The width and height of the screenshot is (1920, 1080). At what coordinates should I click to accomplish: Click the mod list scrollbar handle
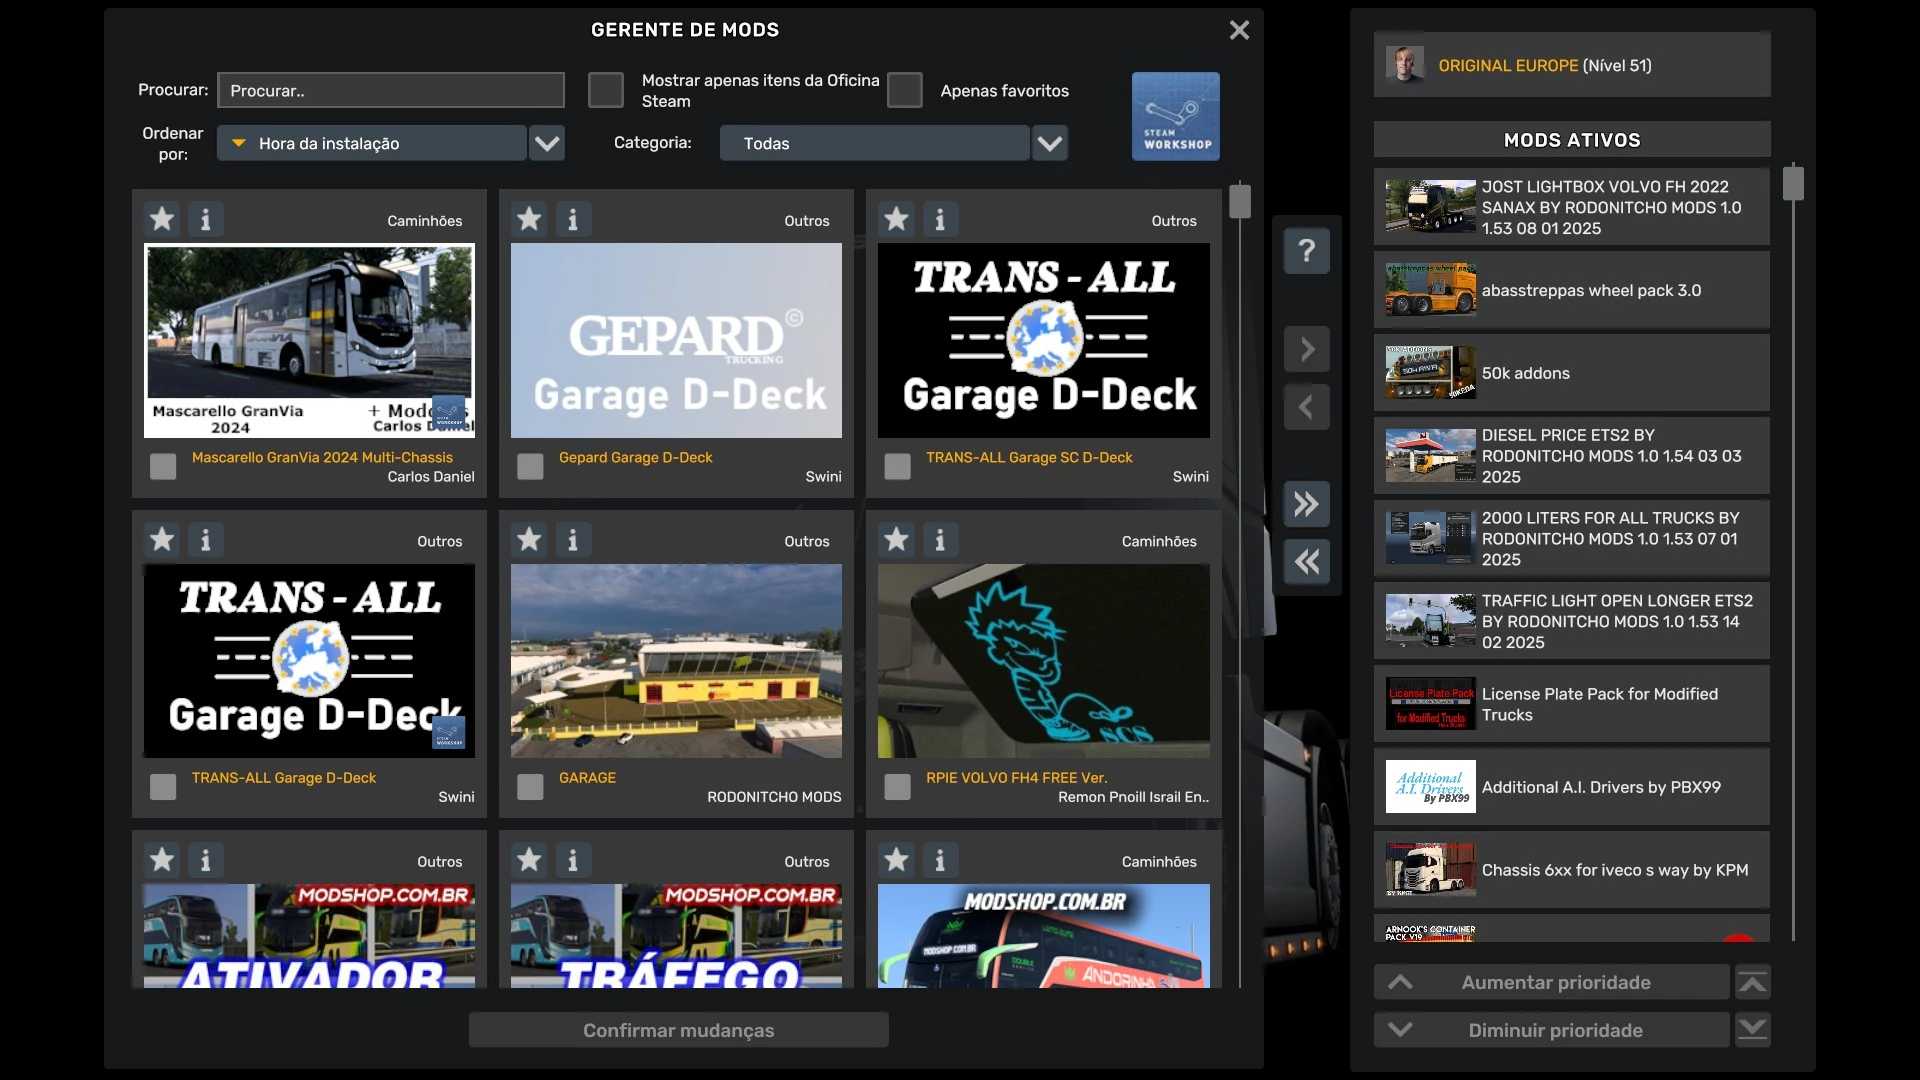point(1240,201)
